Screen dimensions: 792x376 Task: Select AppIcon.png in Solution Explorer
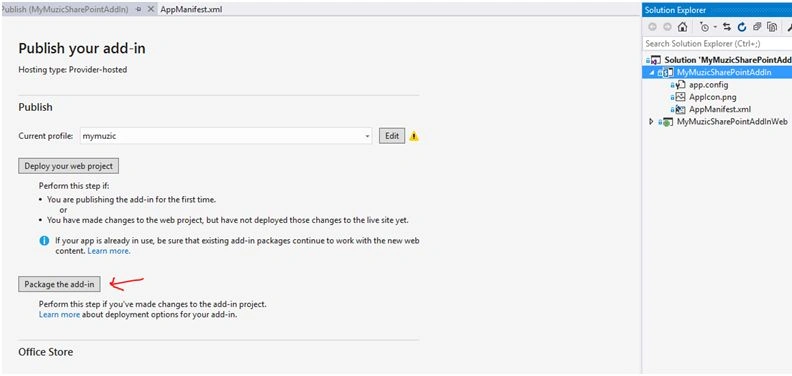click(x=712, y=97)
